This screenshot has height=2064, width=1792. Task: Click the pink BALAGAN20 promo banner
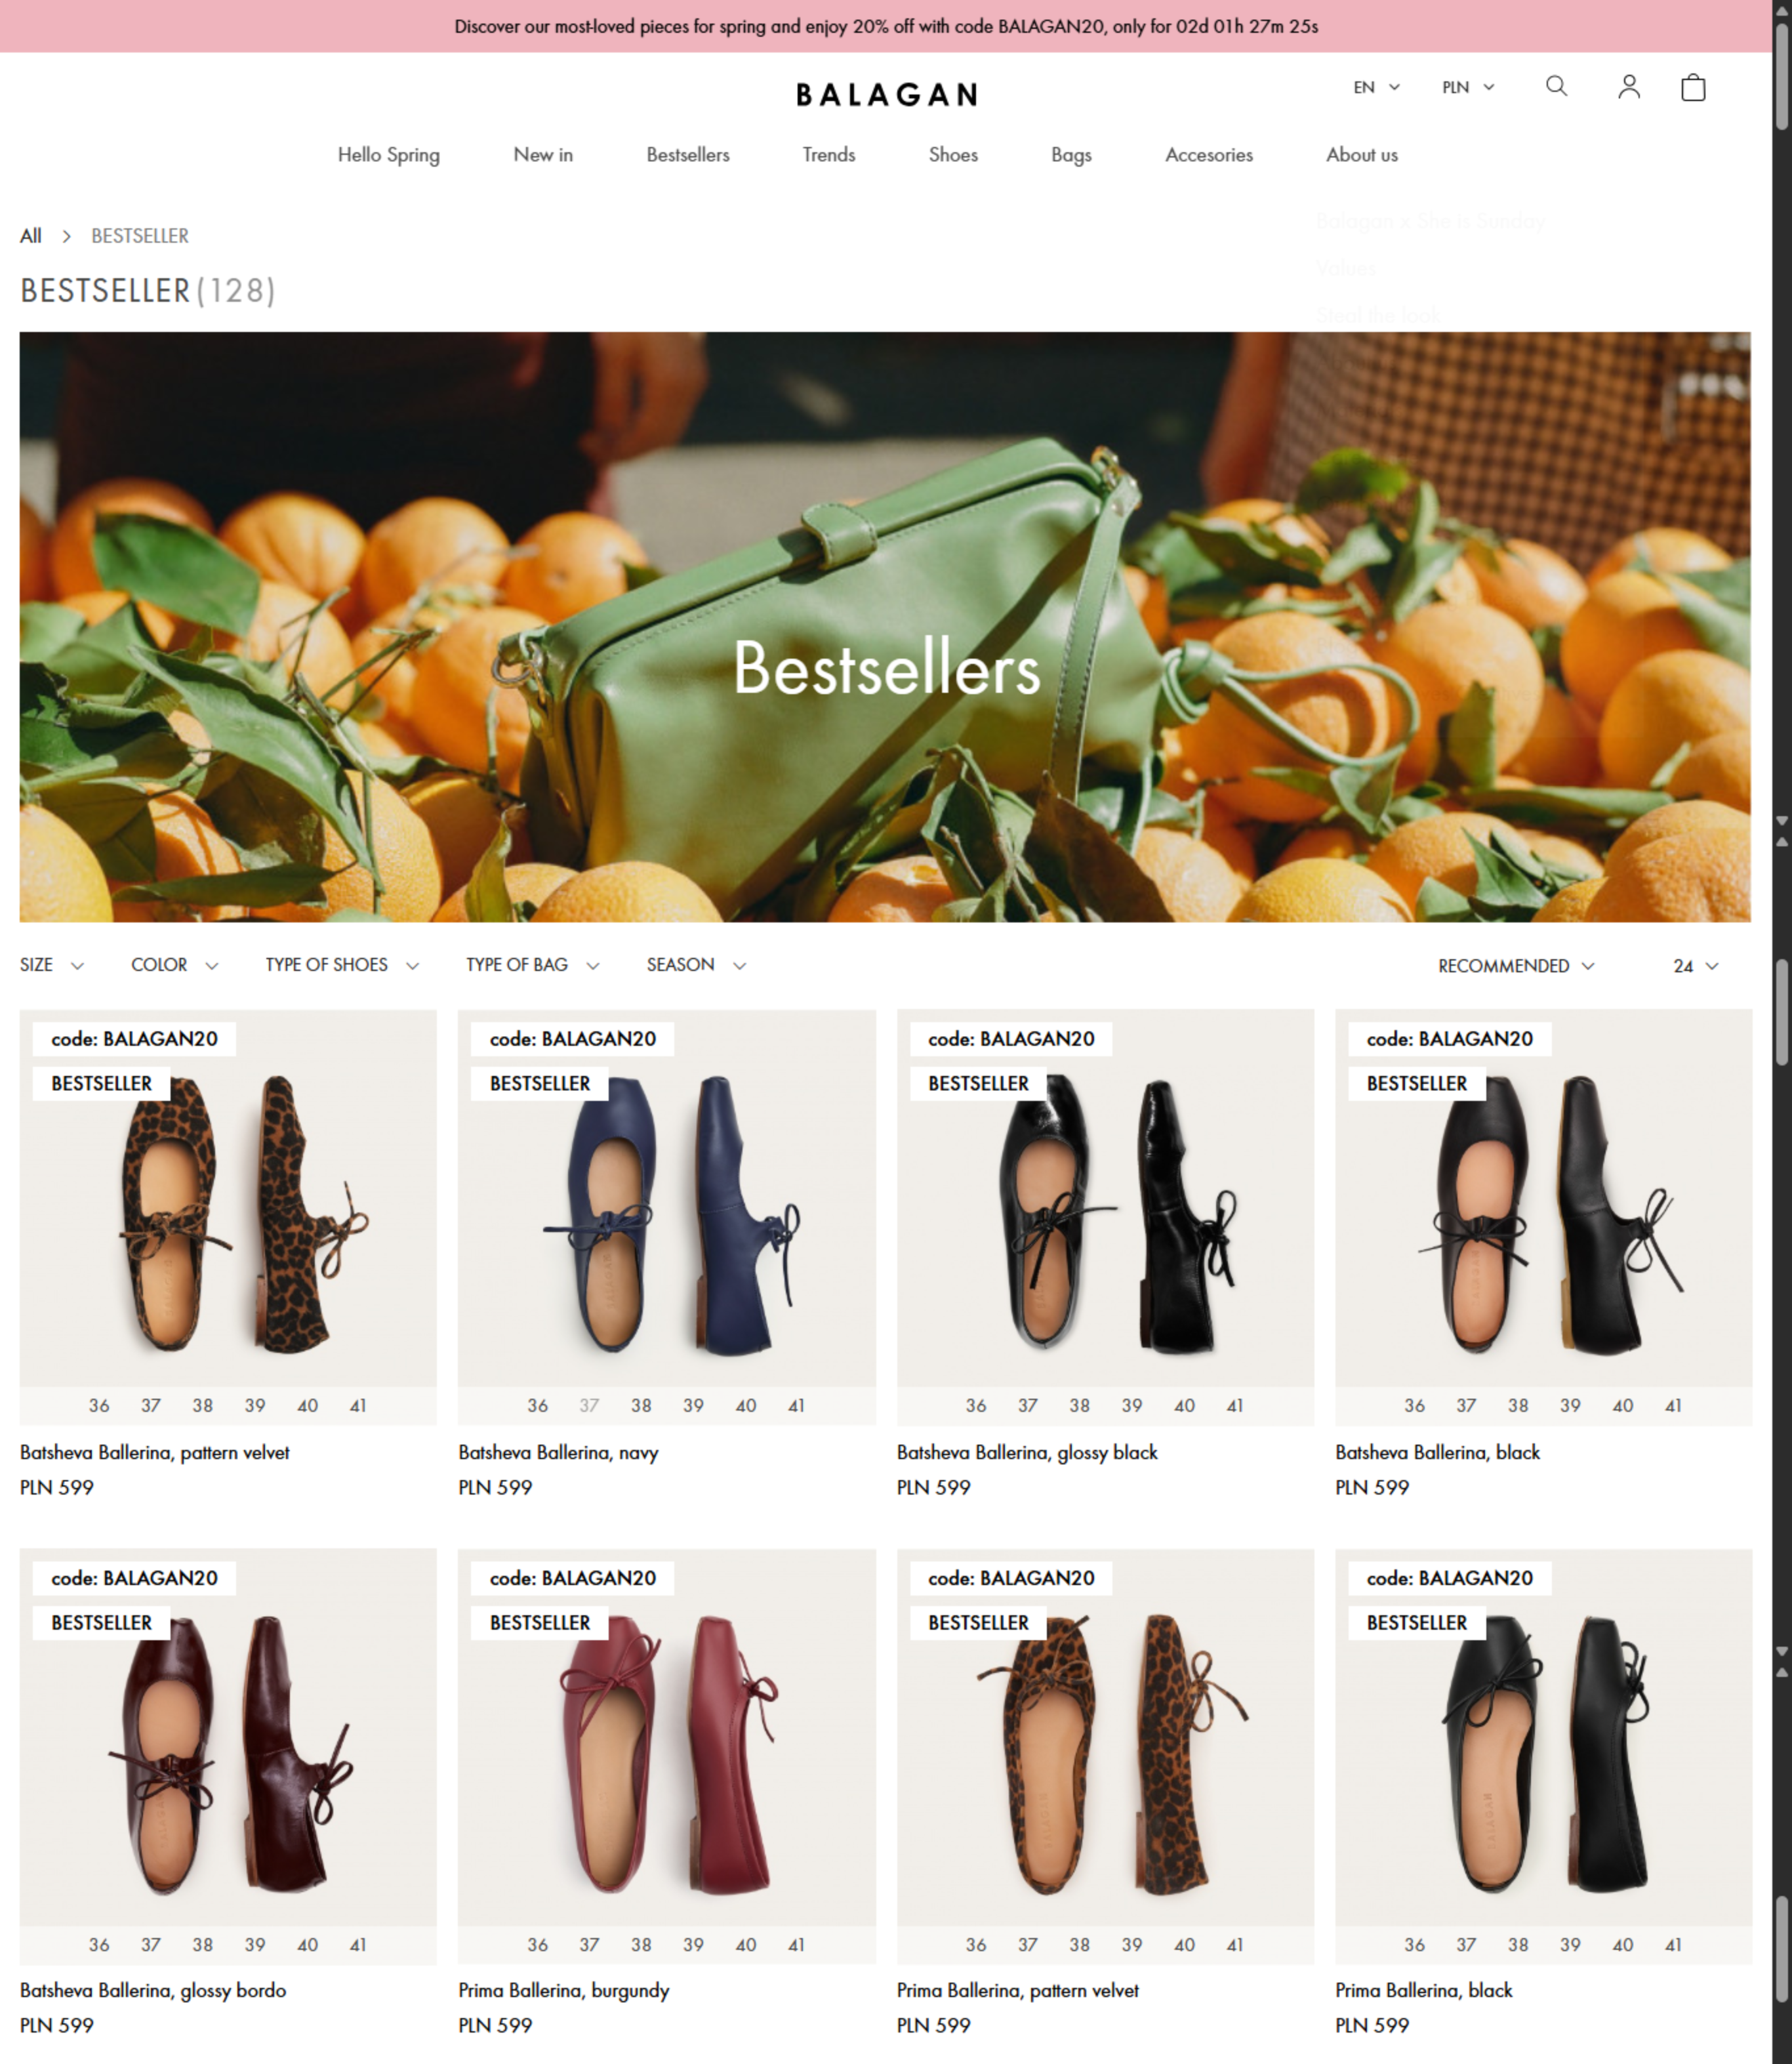(886, 26)
